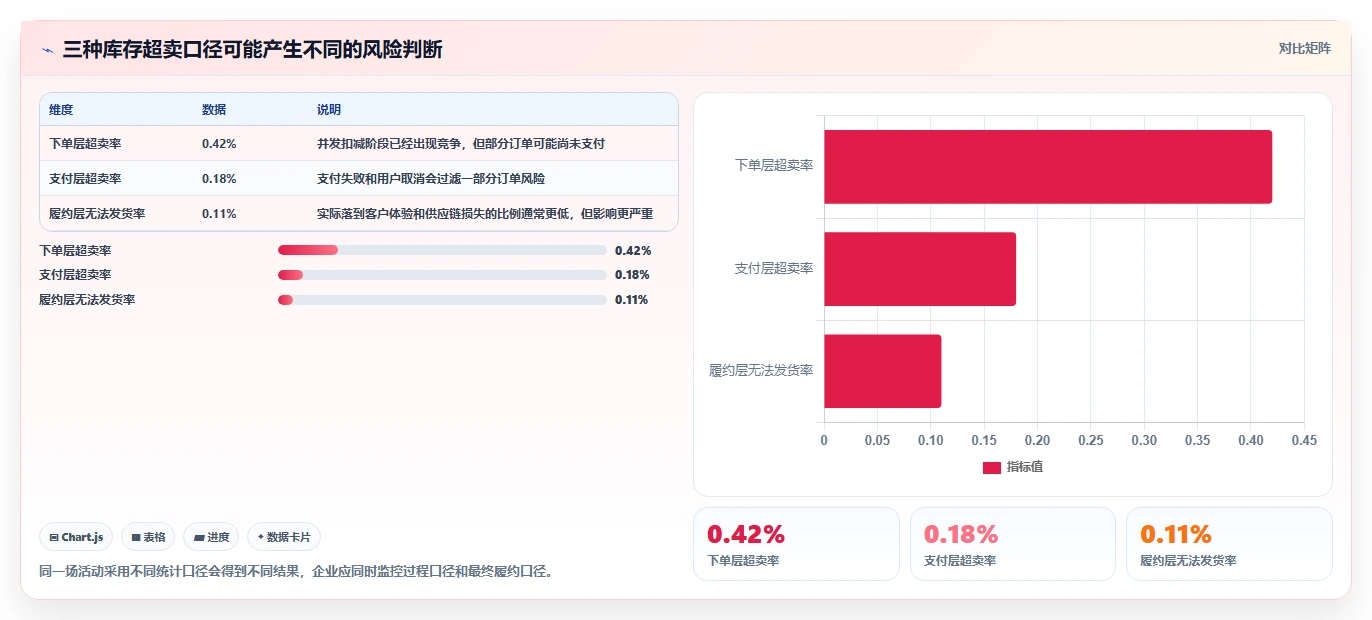
Task: Select the Chart.js tag chip
Action: (x=77, y=537)
